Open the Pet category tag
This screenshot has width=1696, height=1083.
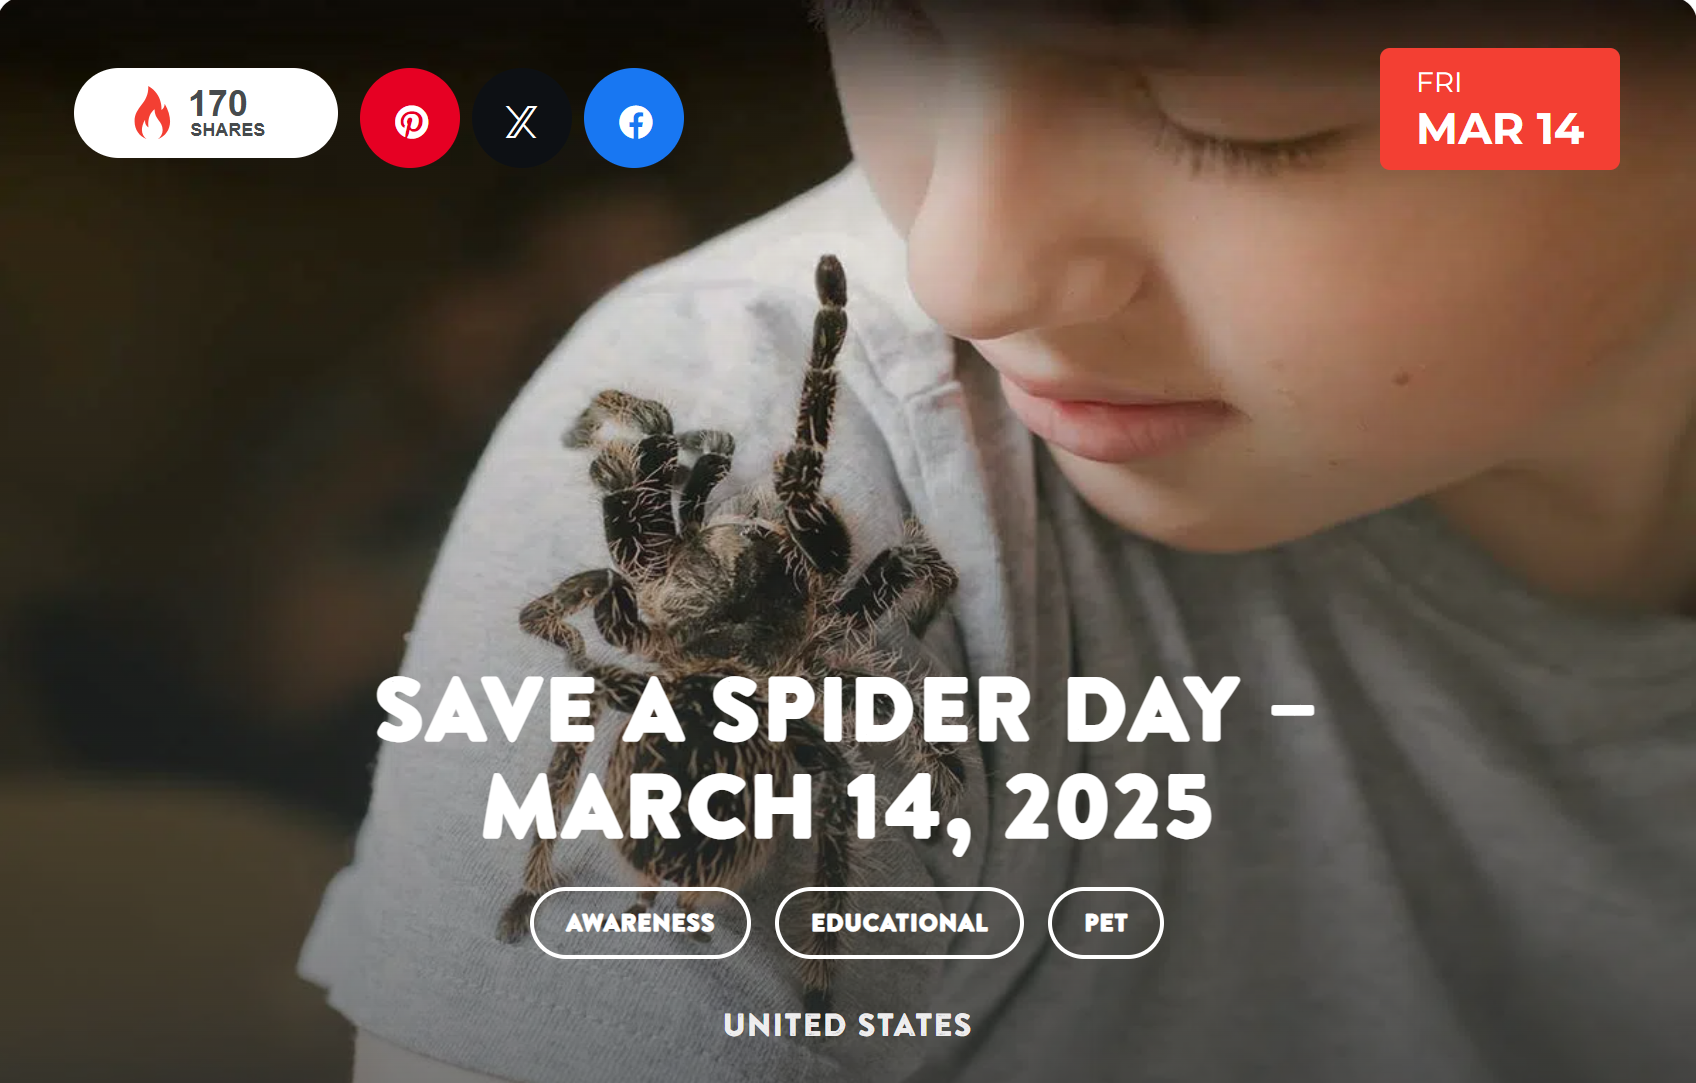click(x=1106, y=923)
